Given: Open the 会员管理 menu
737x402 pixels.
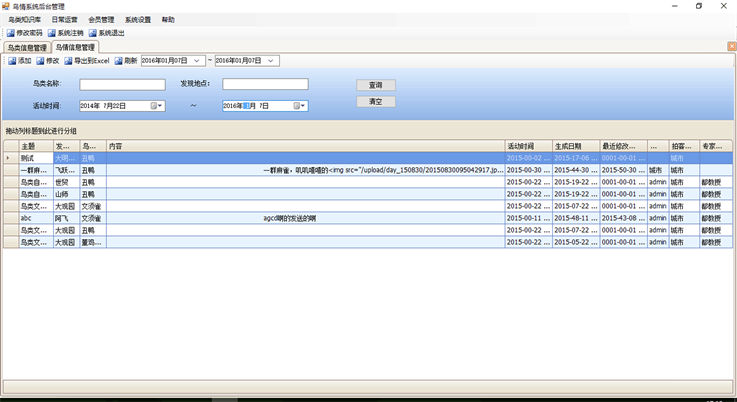Looking at the screenshot, I should [100, 19].
